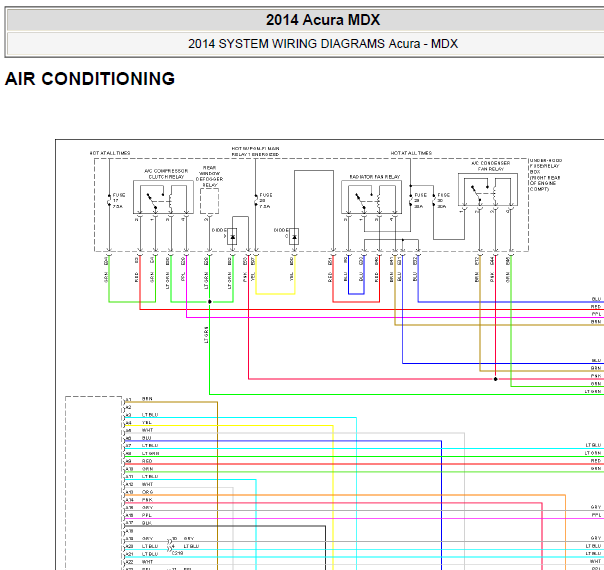
Task: Click the "FUSE 17 7.5A" label
Action: (x=119, y=201)
